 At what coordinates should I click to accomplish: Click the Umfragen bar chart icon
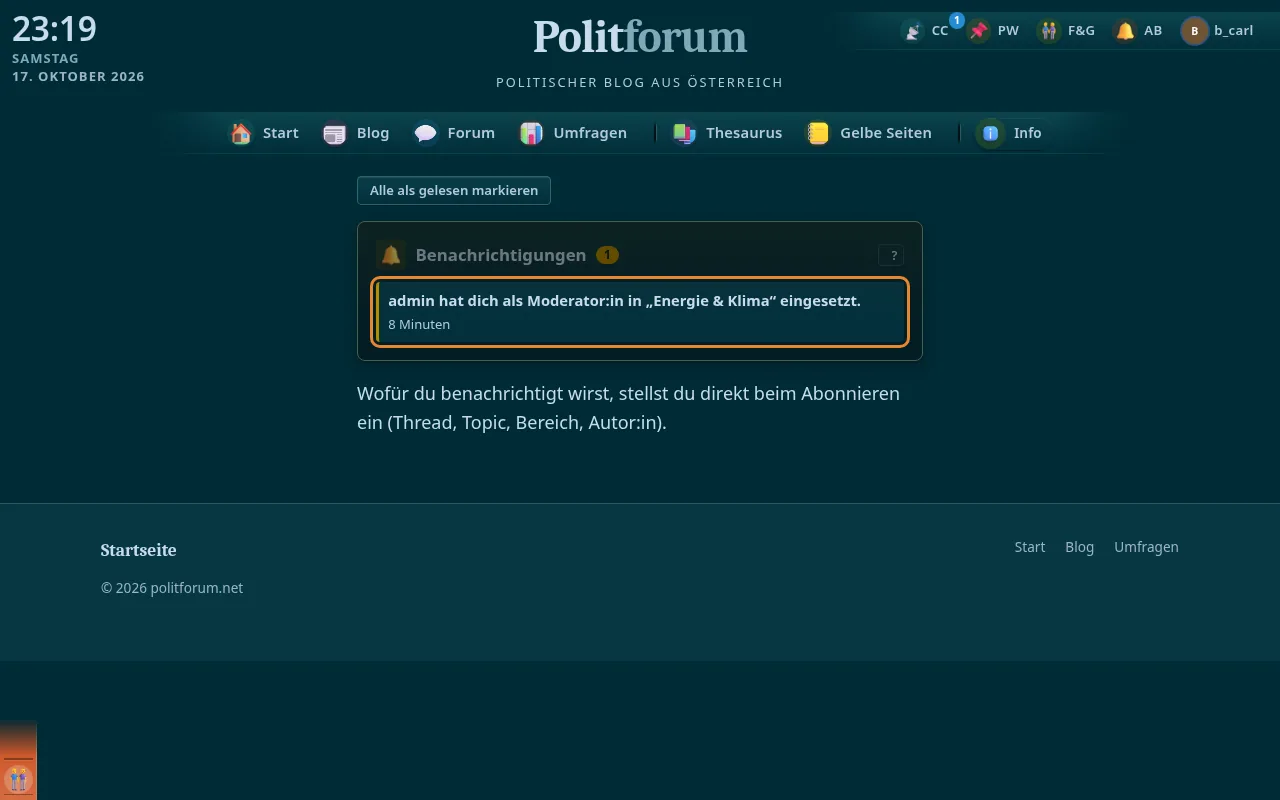(x=532, y=133)
